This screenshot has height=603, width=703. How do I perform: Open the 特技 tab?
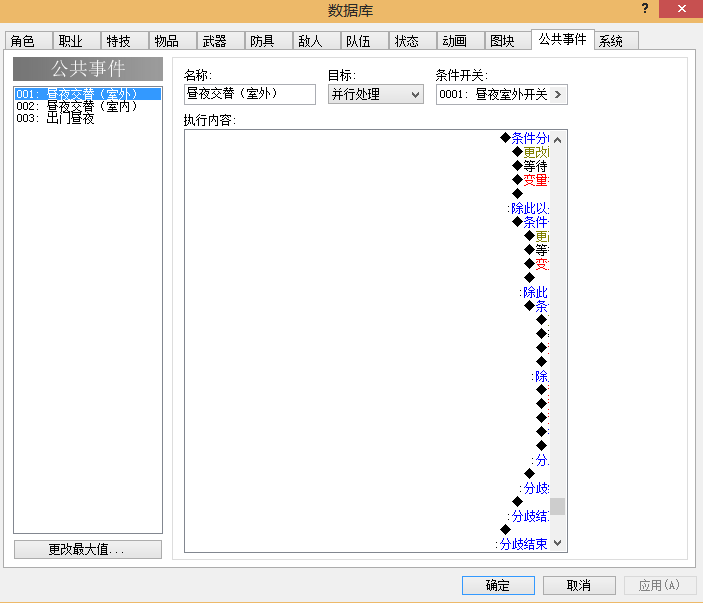click(125, 41)
